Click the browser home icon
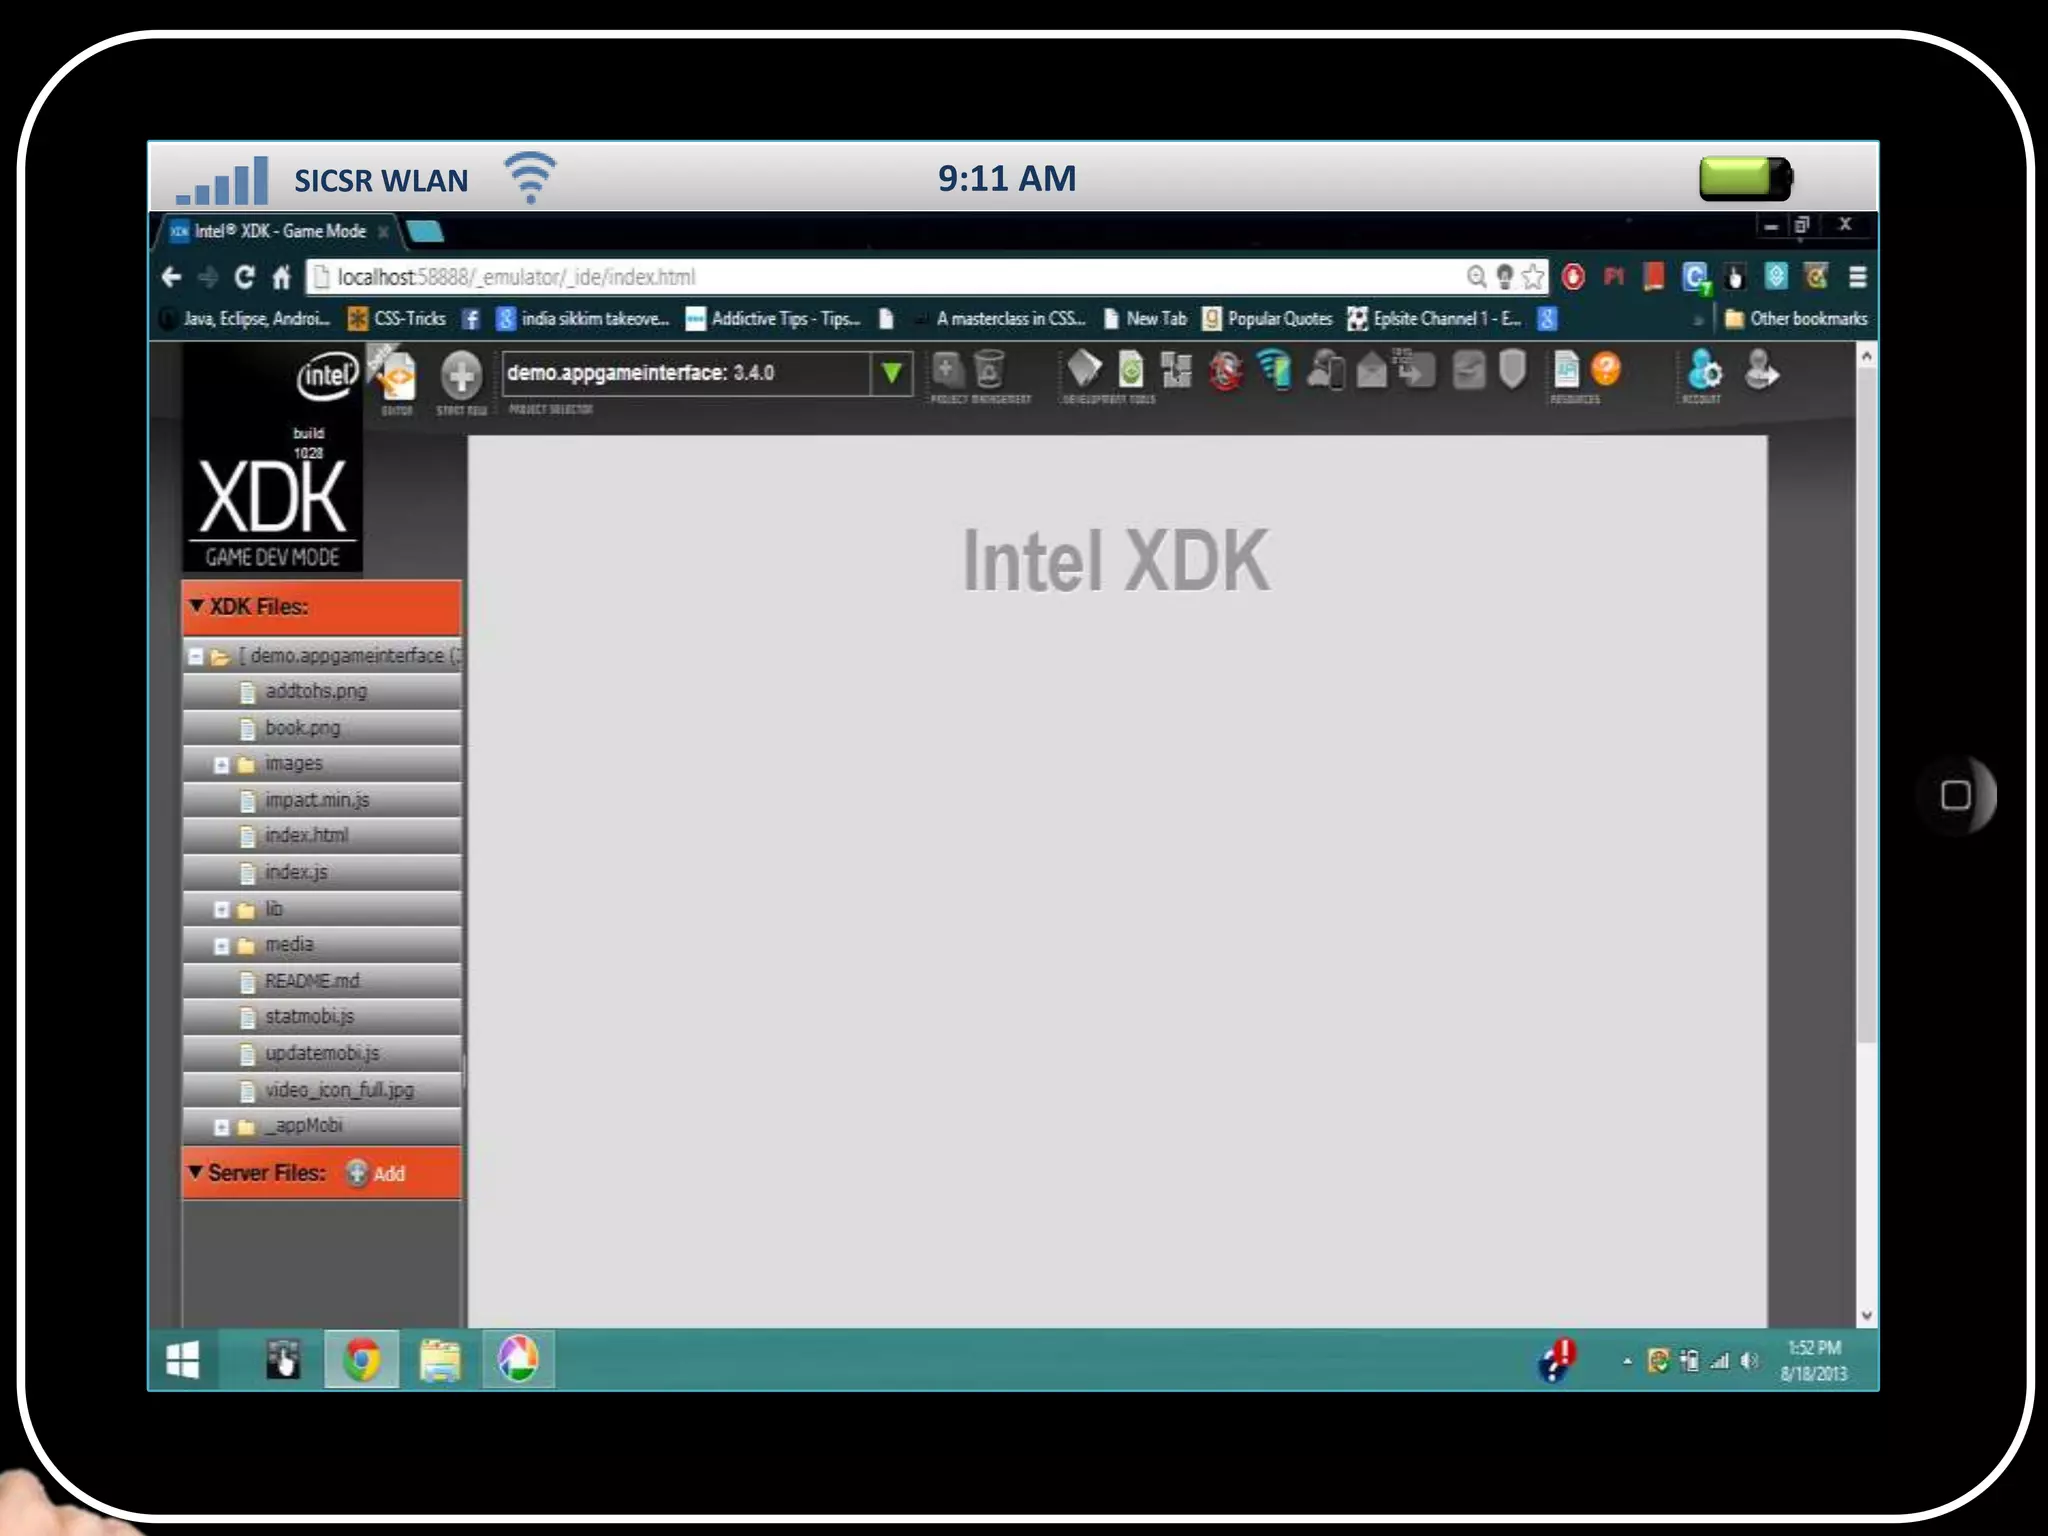The image size is (2048, 1536). click(x=281, y=277)
